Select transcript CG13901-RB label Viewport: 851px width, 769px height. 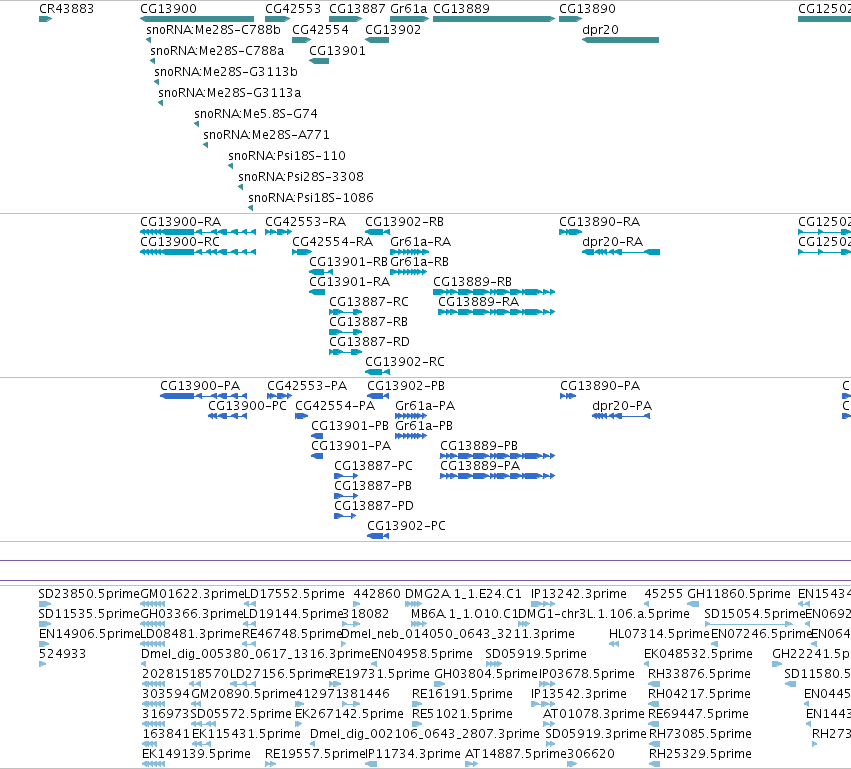[x=348, y=262]
